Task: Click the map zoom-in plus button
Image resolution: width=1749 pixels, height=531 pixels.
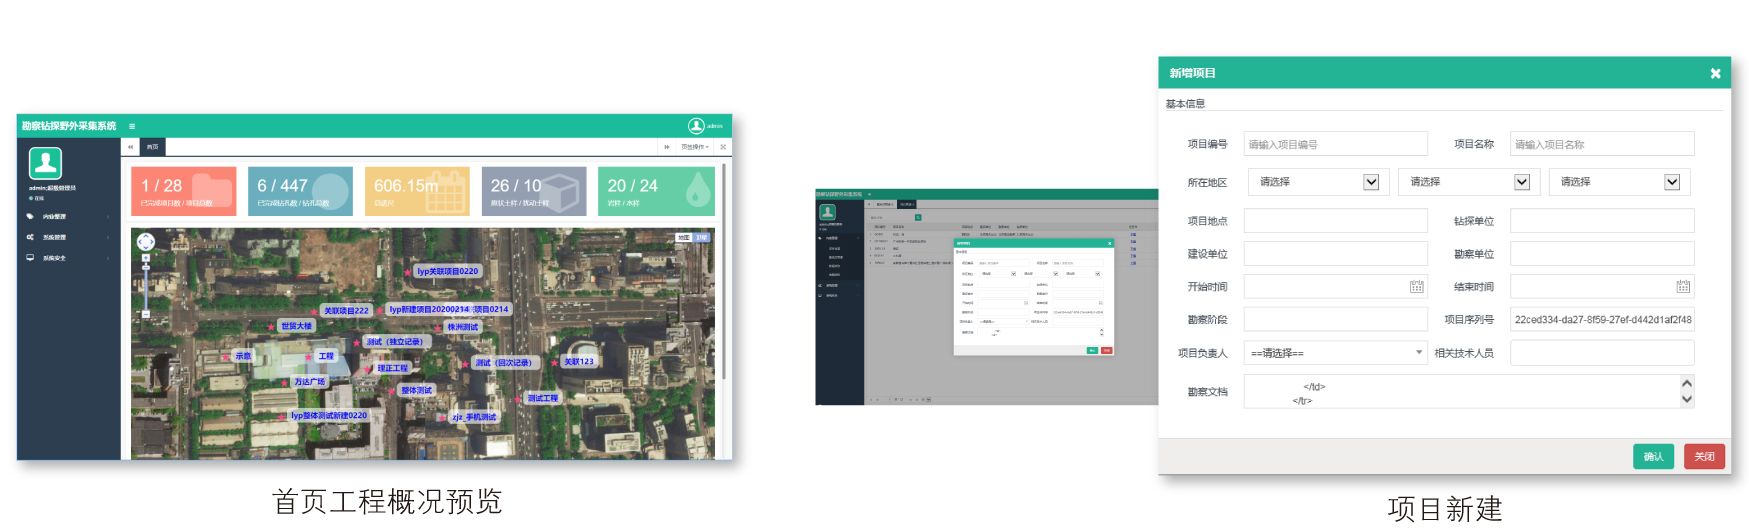Action: [146, 258]
